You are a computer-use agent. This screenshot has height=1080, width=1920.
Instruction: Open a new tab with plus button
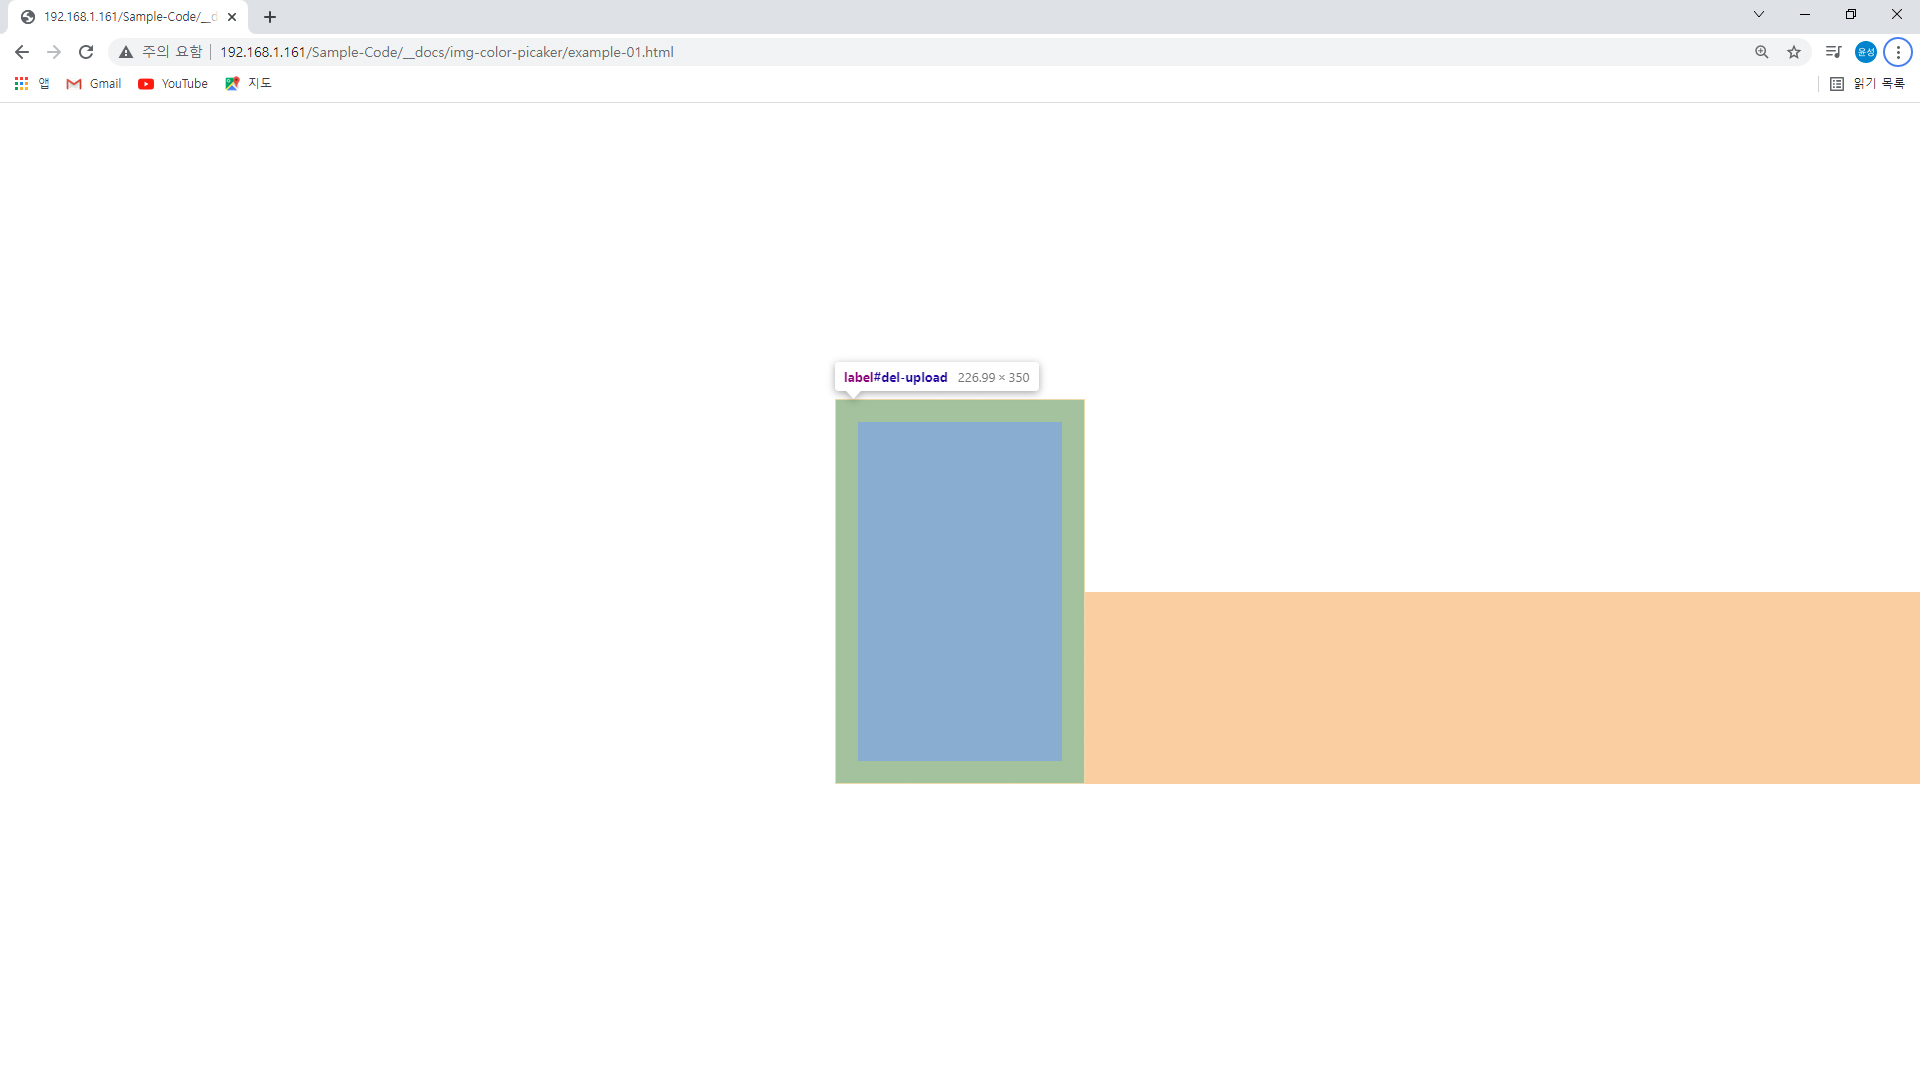[270, 17]
